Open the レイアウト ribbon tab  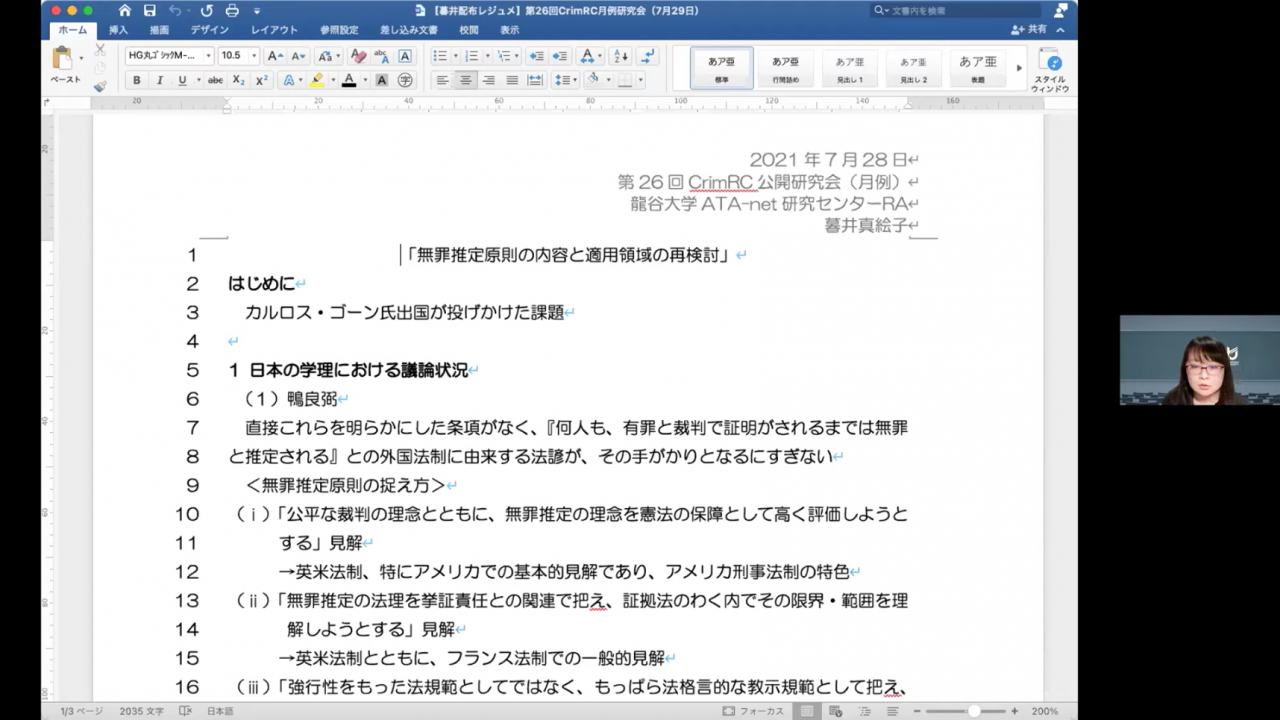click(x=274, y=30)
